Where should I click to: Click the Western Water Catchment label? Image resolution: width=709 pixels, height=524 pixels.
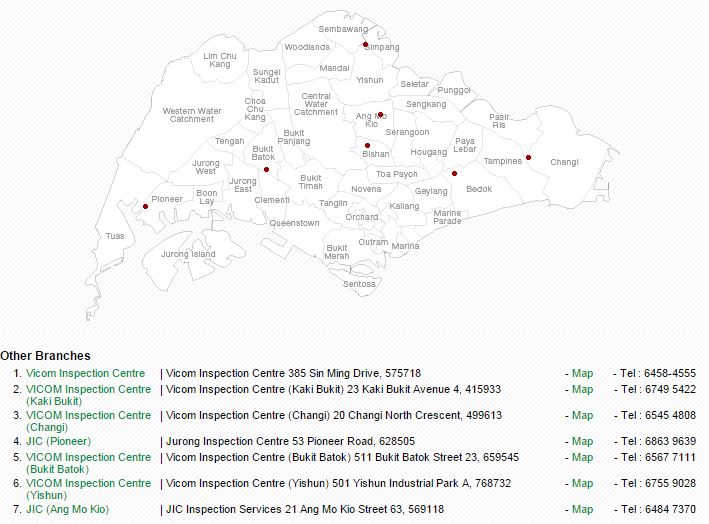(192, 115)
